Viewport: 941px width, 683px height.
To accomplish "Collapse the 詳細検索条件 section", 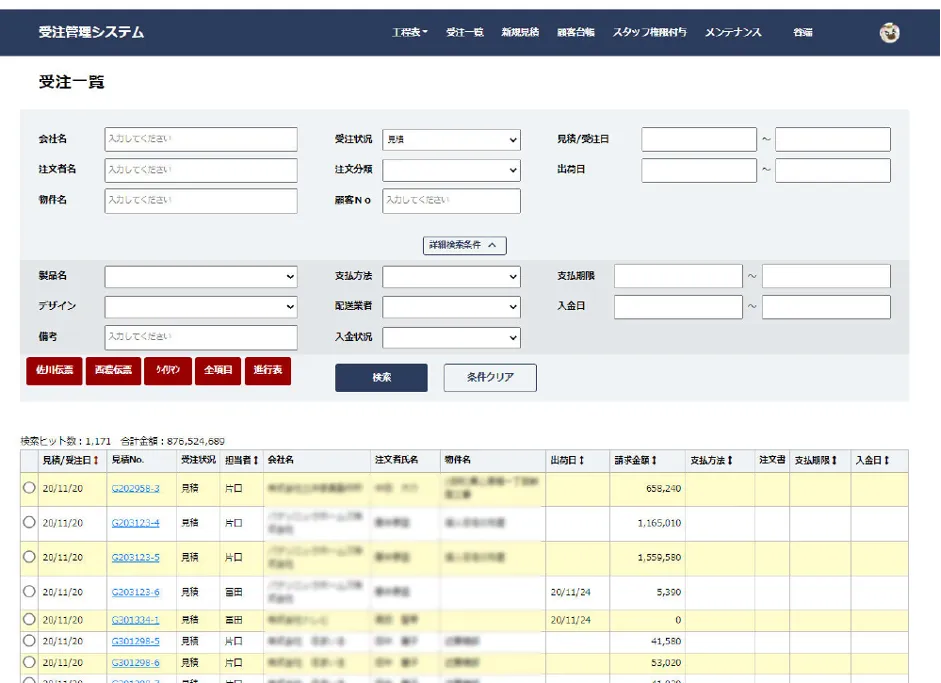I will click(465, 245).
